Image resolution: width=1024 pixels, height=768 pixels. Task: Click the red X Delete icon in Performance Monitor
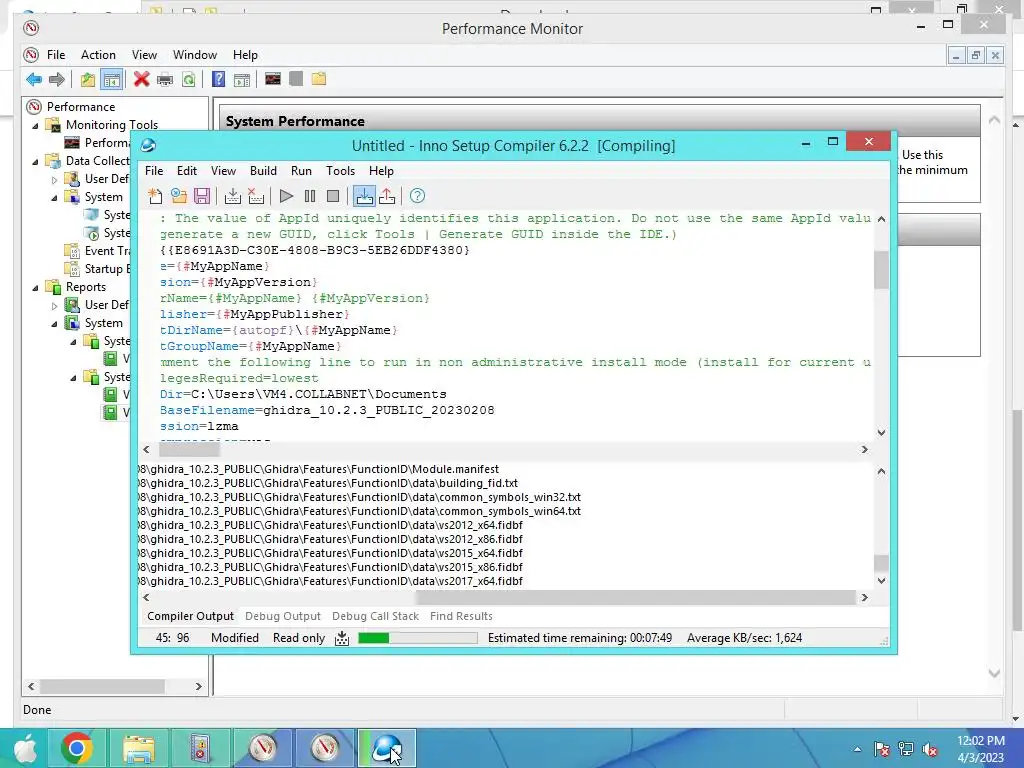click(x=142, y=80)
